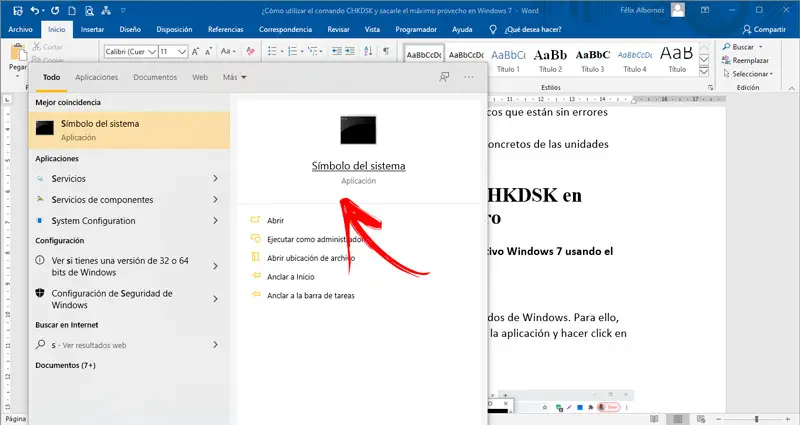
Task: Collapse the ribbon with the up chevron
Action: (x=791, y=88)
